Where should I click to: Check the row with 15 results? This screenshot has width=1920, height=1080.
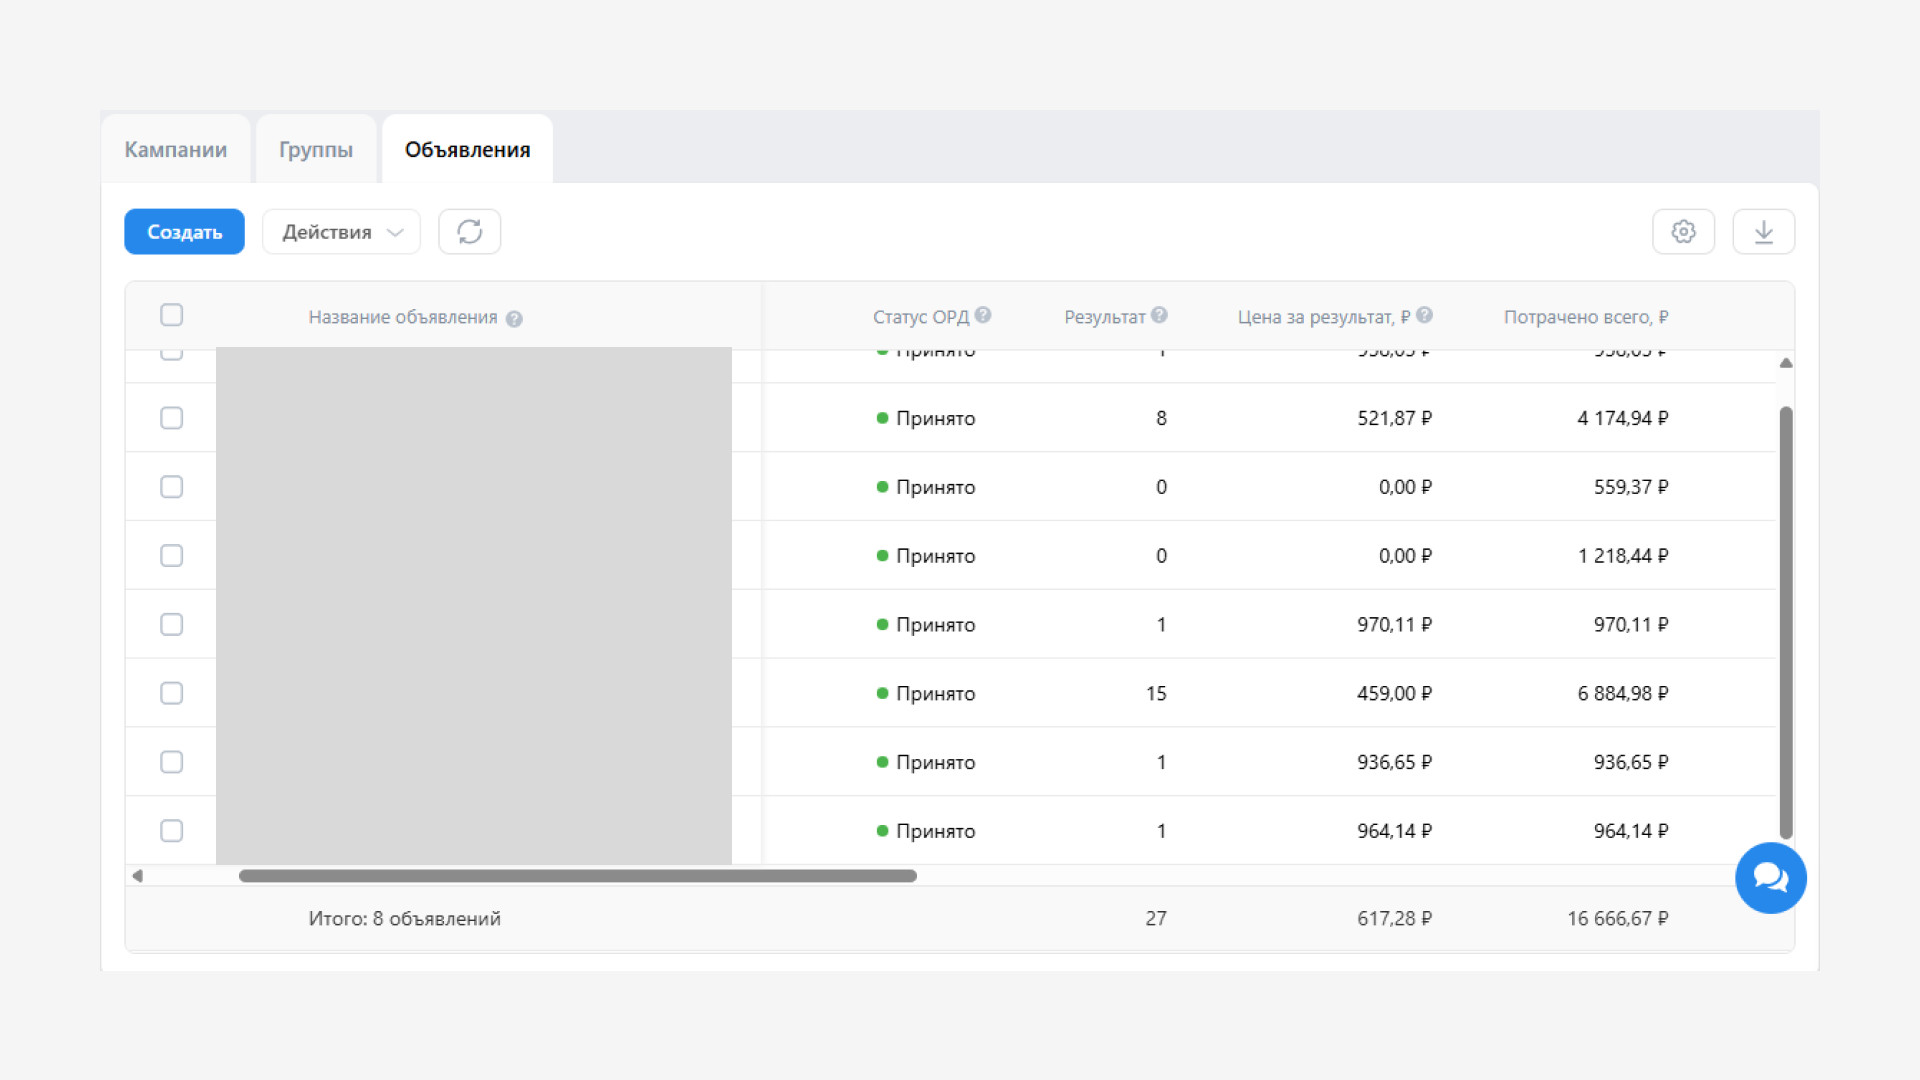[x=172, y=693]
